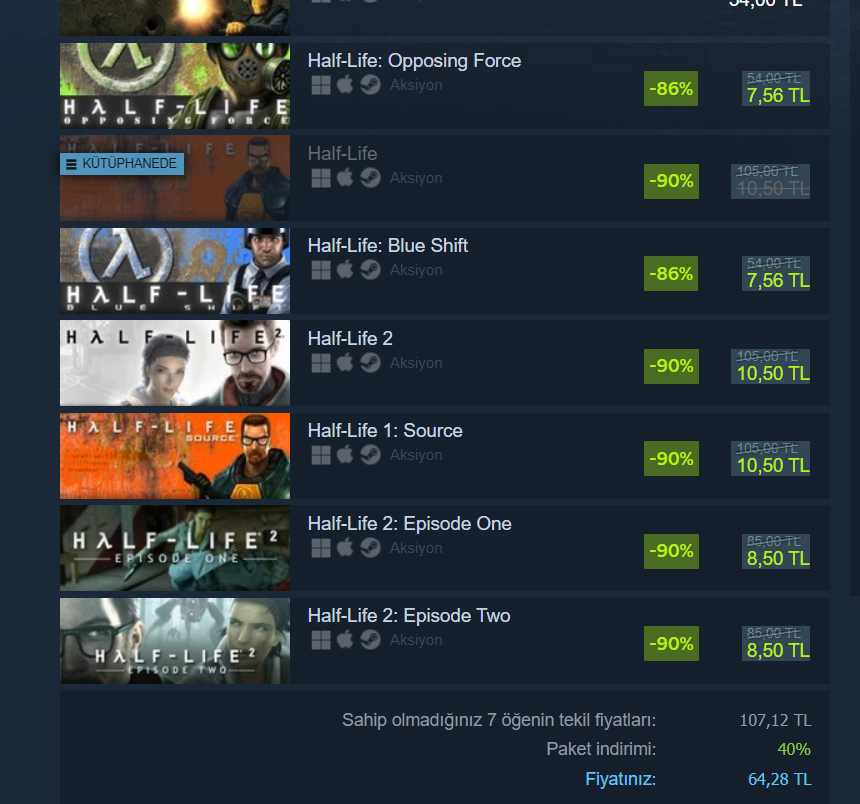The image size is (860, 804).
Task: Click the Aksiyon genre tag under Half-Life 1: Source
Action: coord(416,455)
